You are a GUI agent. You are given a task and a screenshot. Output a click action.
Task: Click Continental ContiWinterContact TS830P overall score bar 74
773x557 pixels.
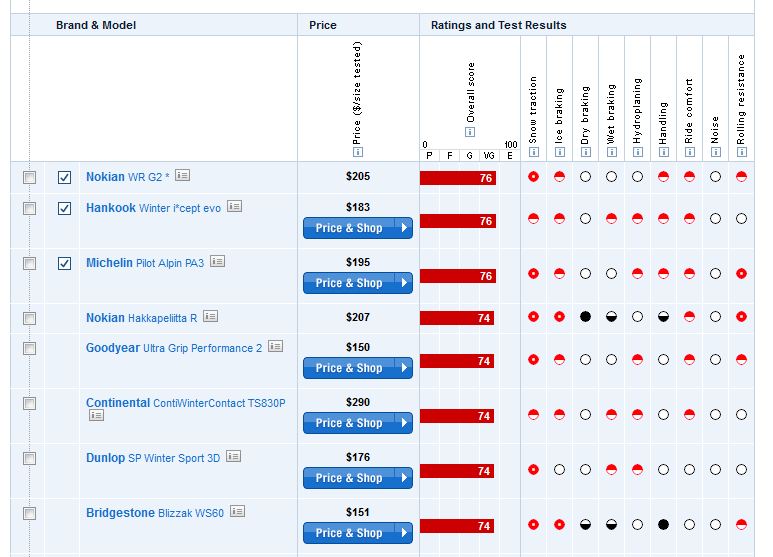click(x=457, y=416)
